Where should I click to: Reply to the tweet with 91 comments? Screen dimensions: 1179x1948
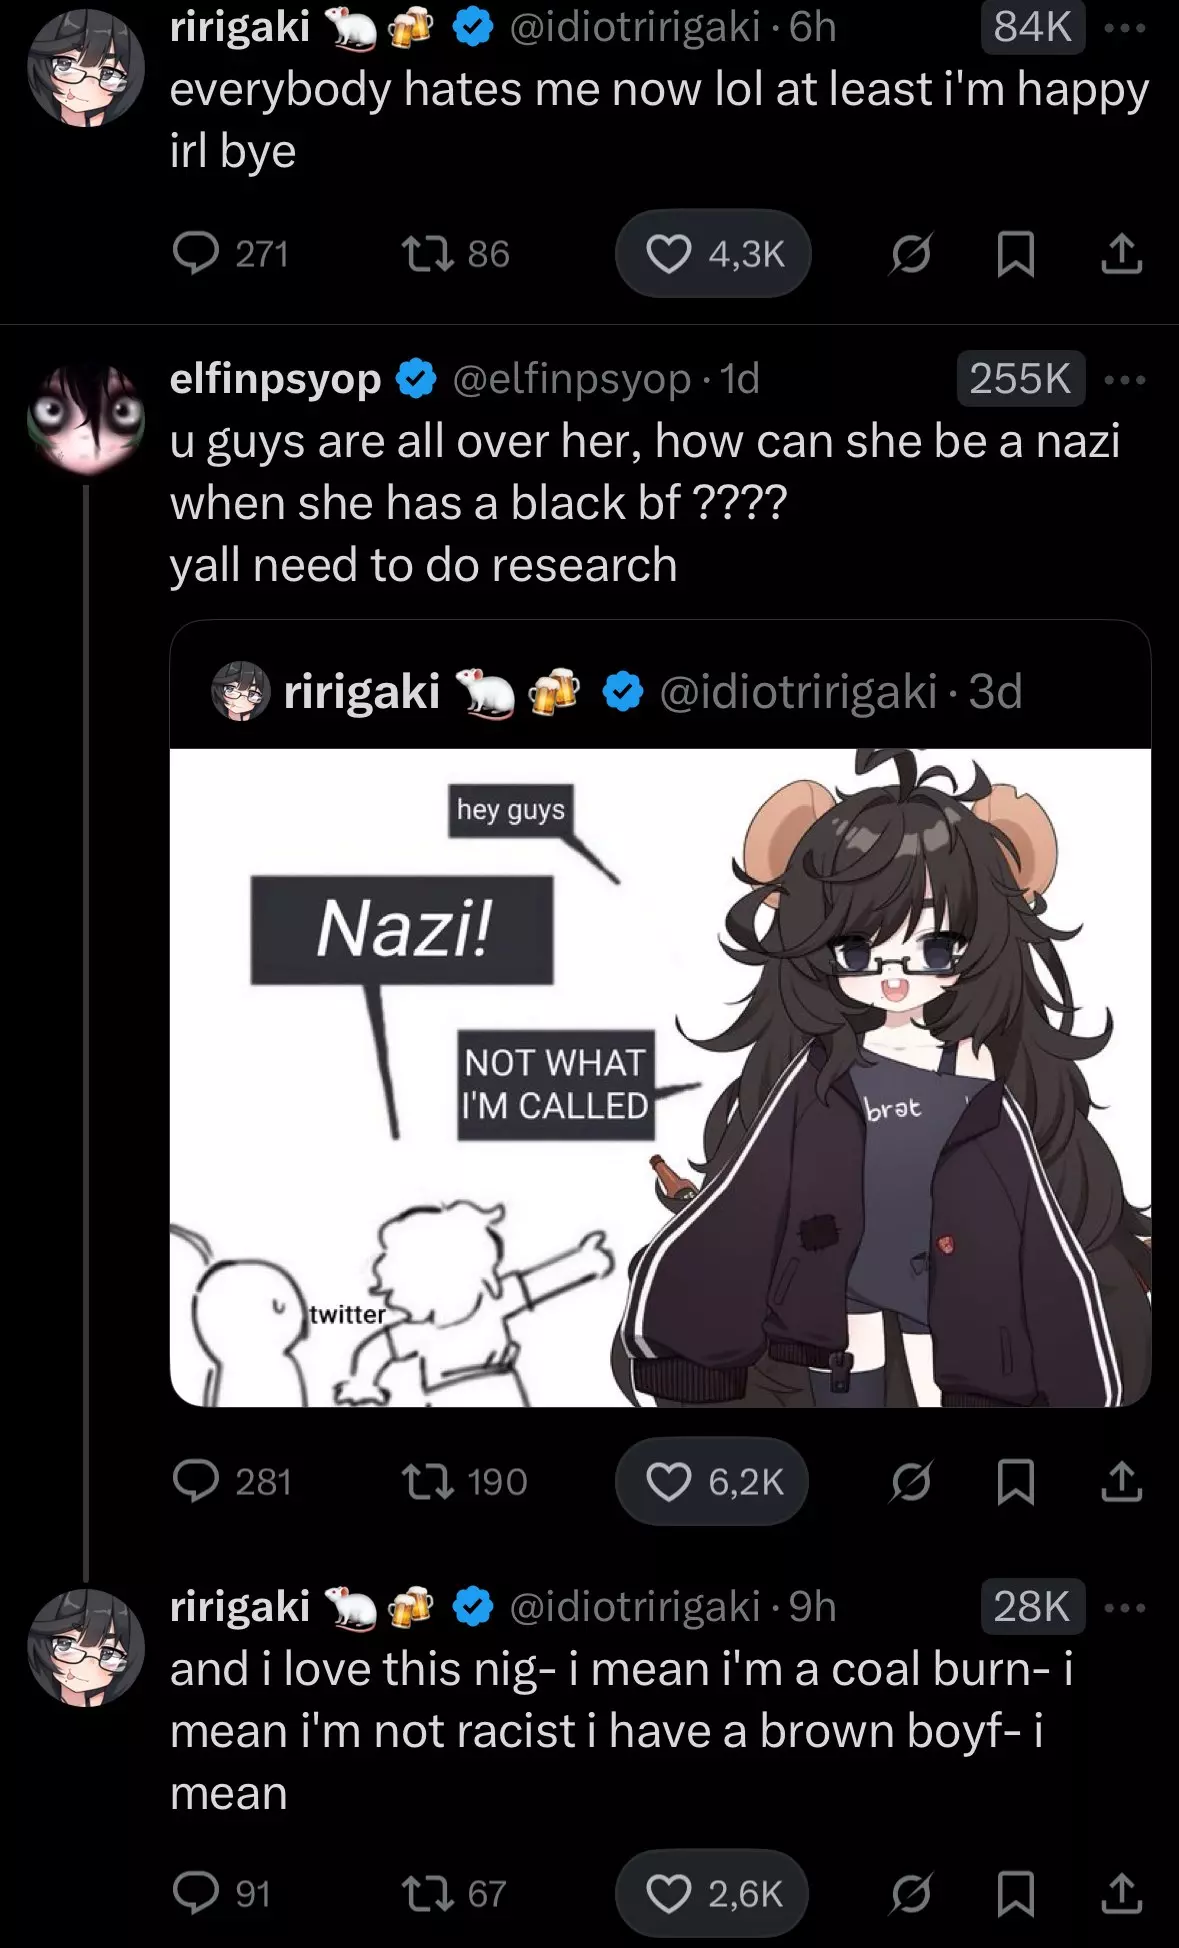point(221,1893)
